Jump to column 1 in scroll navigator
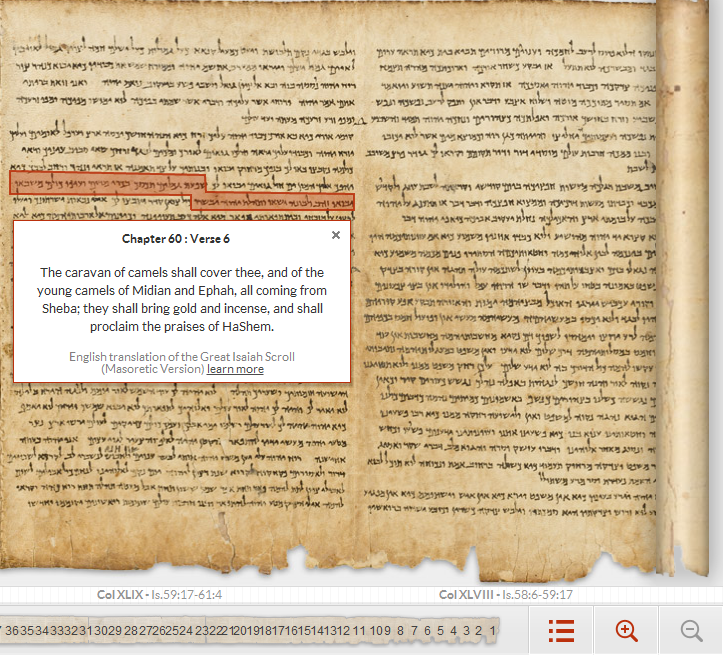The width and height of the screenshot is (723, 655). tap(492, 631)
